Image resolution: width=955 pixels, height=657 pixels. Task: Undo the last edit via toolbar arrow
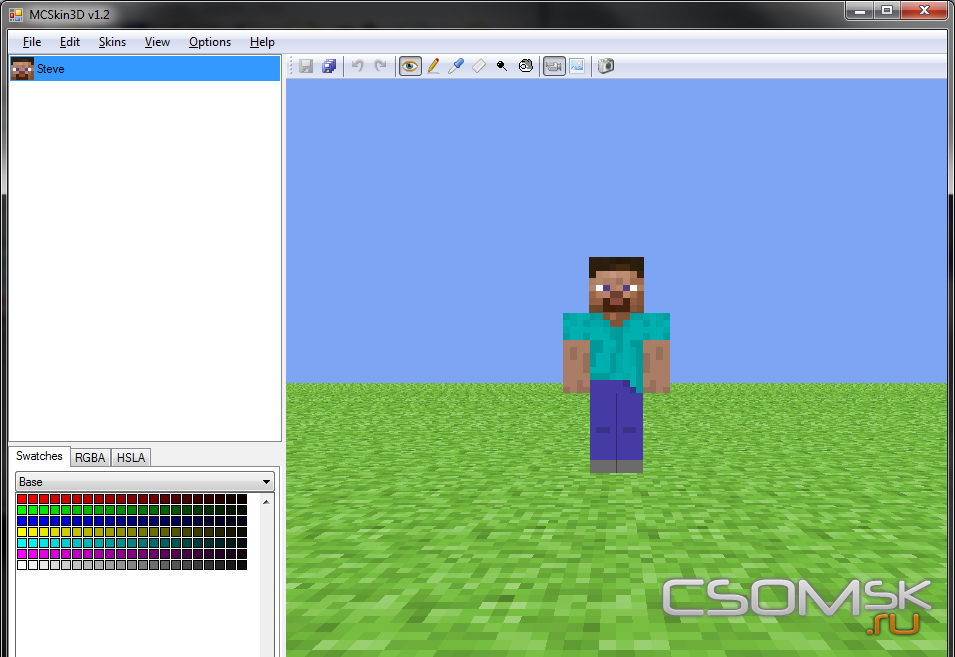click(x=358, y=66)
